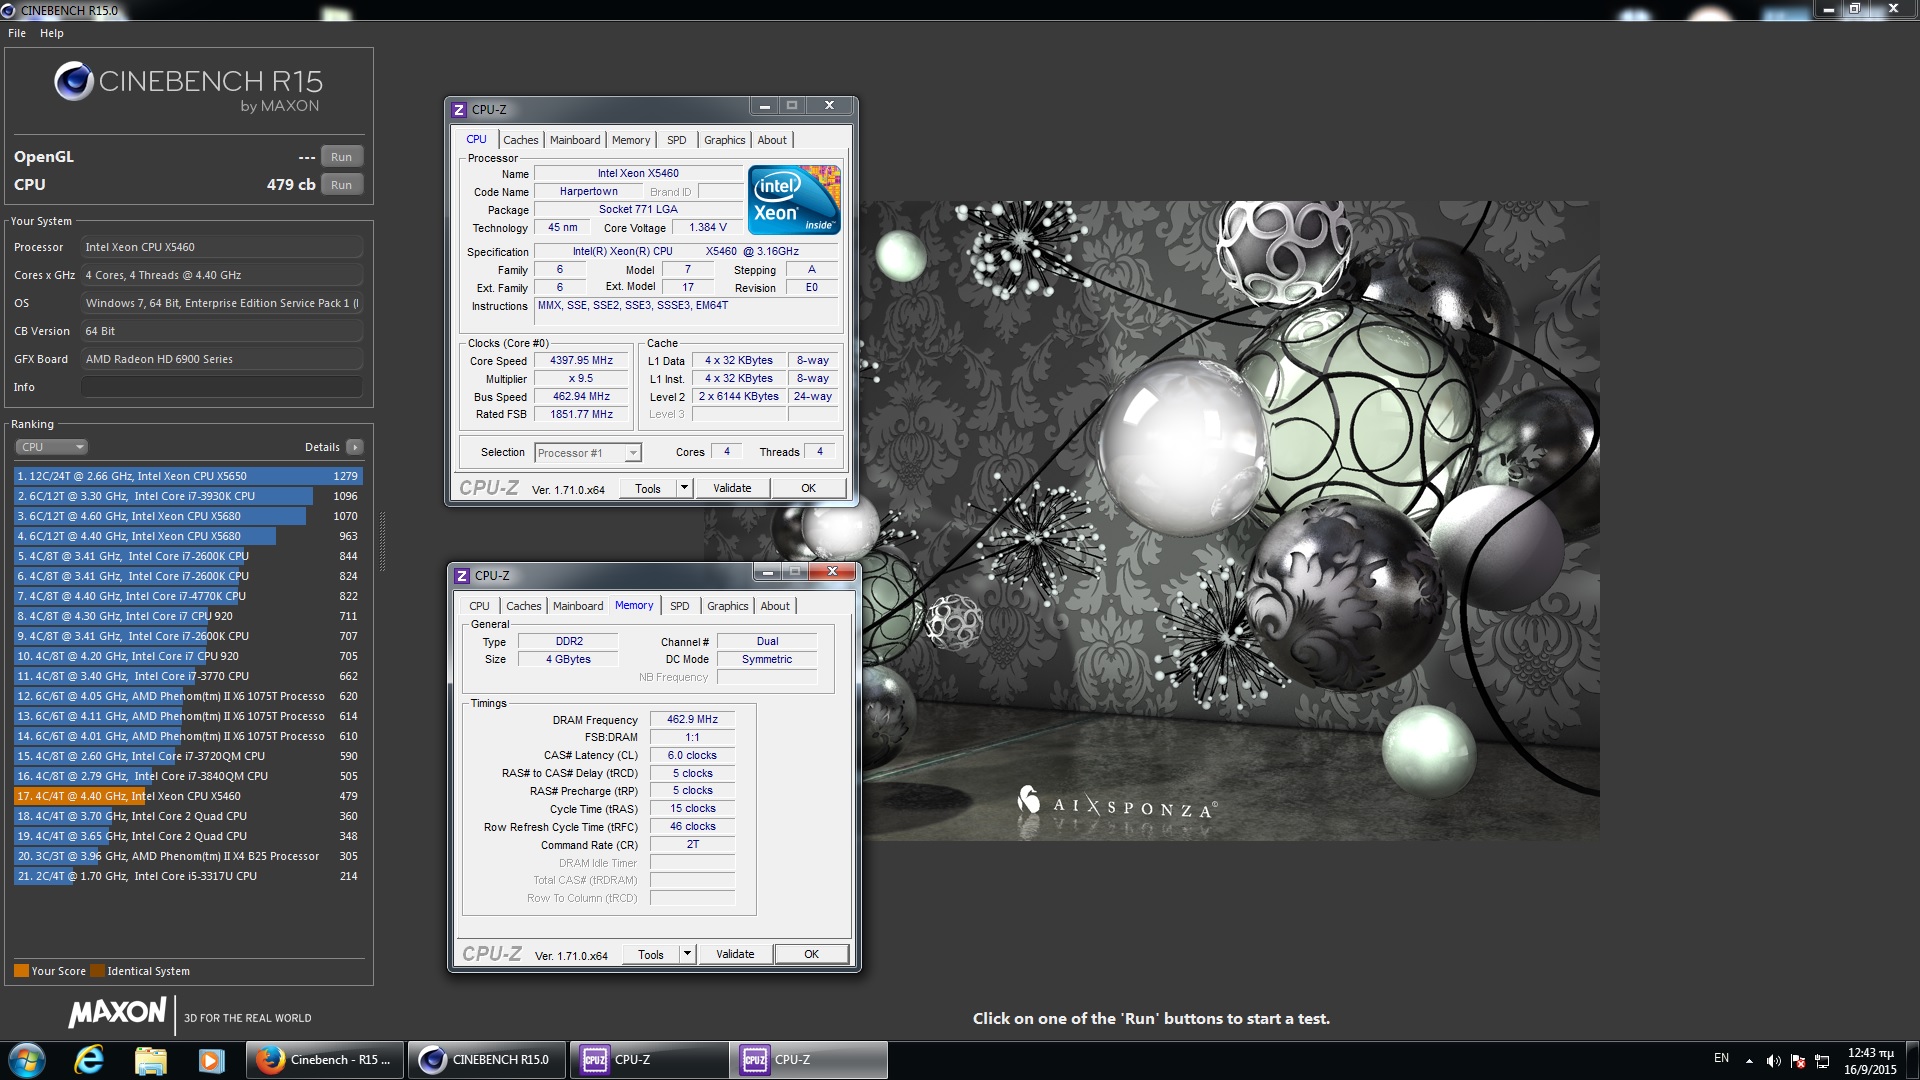Open network tray icon
This screenshot has width=1920, height=1080.
pyautogui.click(x=1822, y=1061)
